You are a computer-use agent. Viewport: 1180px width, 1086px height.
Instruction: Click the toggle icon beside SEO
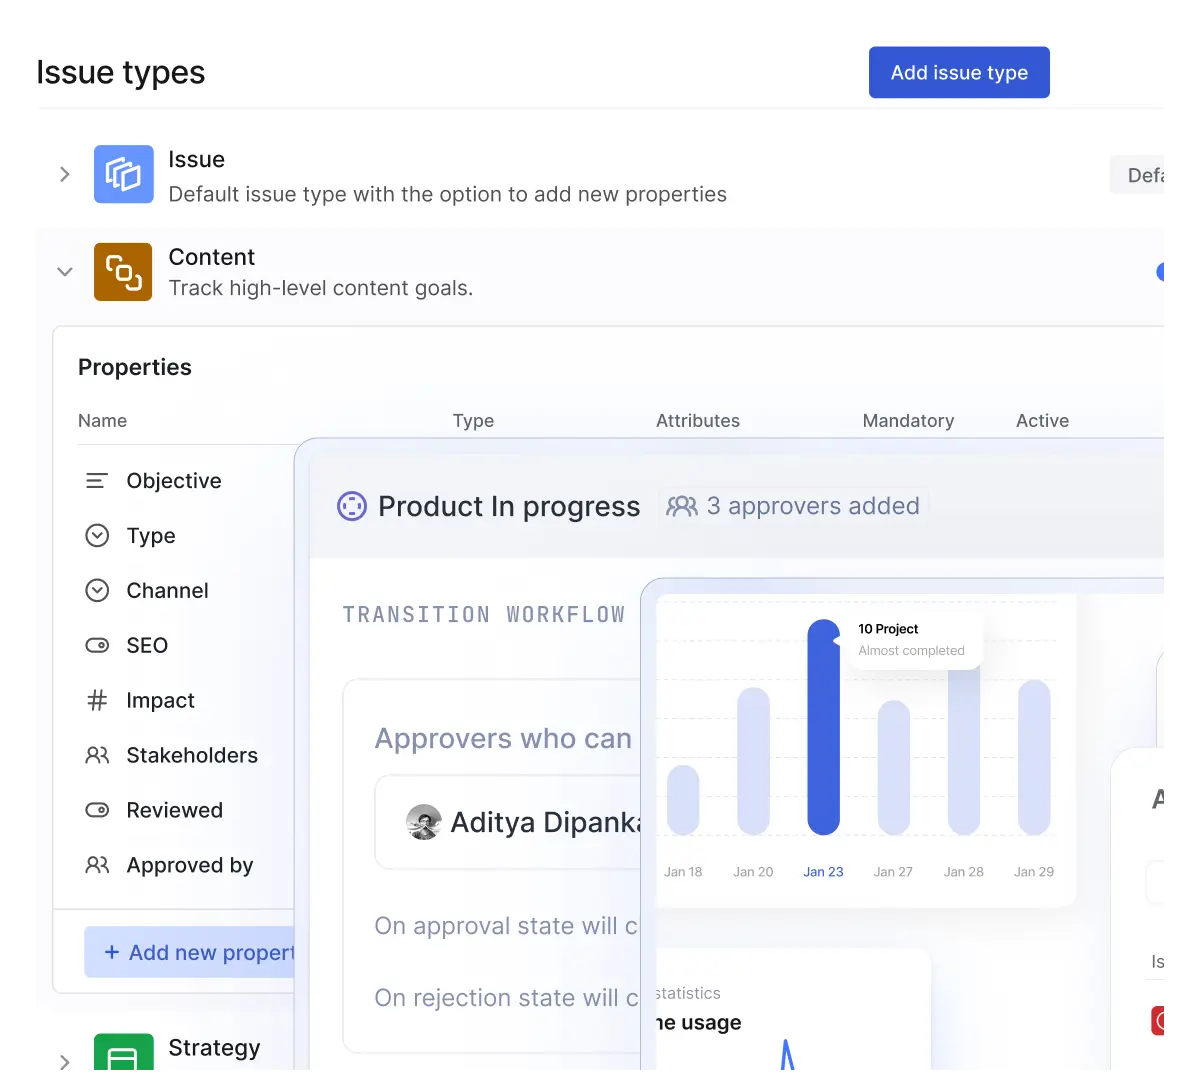point(97,646)
